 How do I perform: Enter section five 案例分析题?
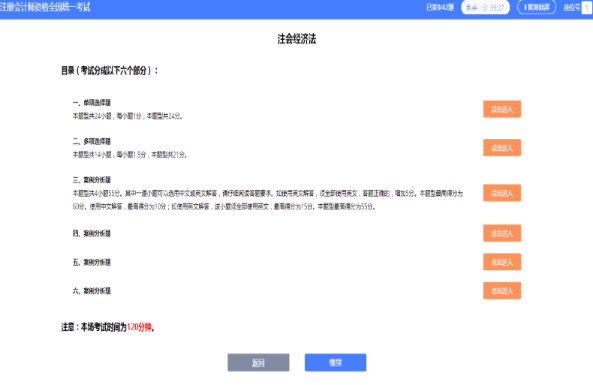tap(502, 262)
